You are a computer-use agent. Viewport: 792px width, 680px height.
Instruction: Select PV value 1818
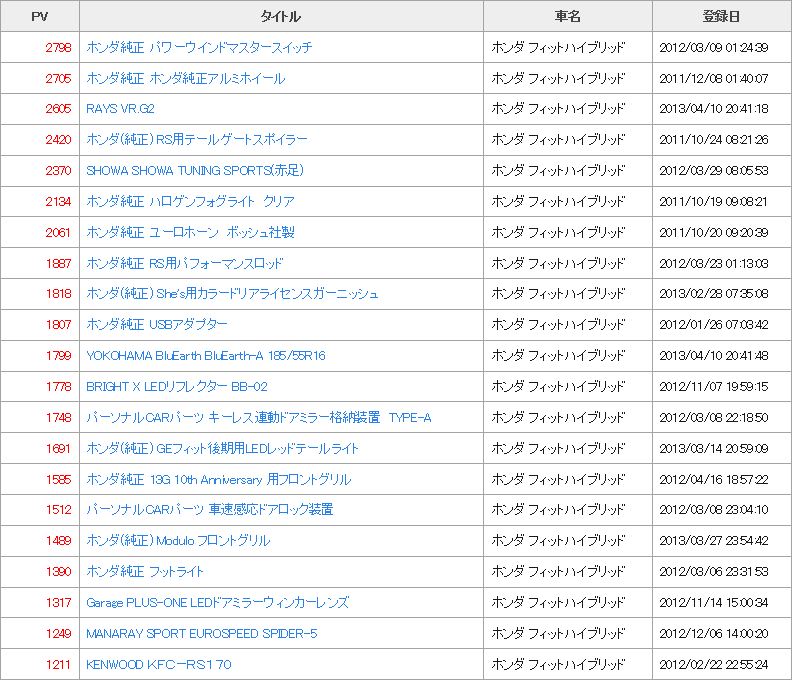(58, 294)
